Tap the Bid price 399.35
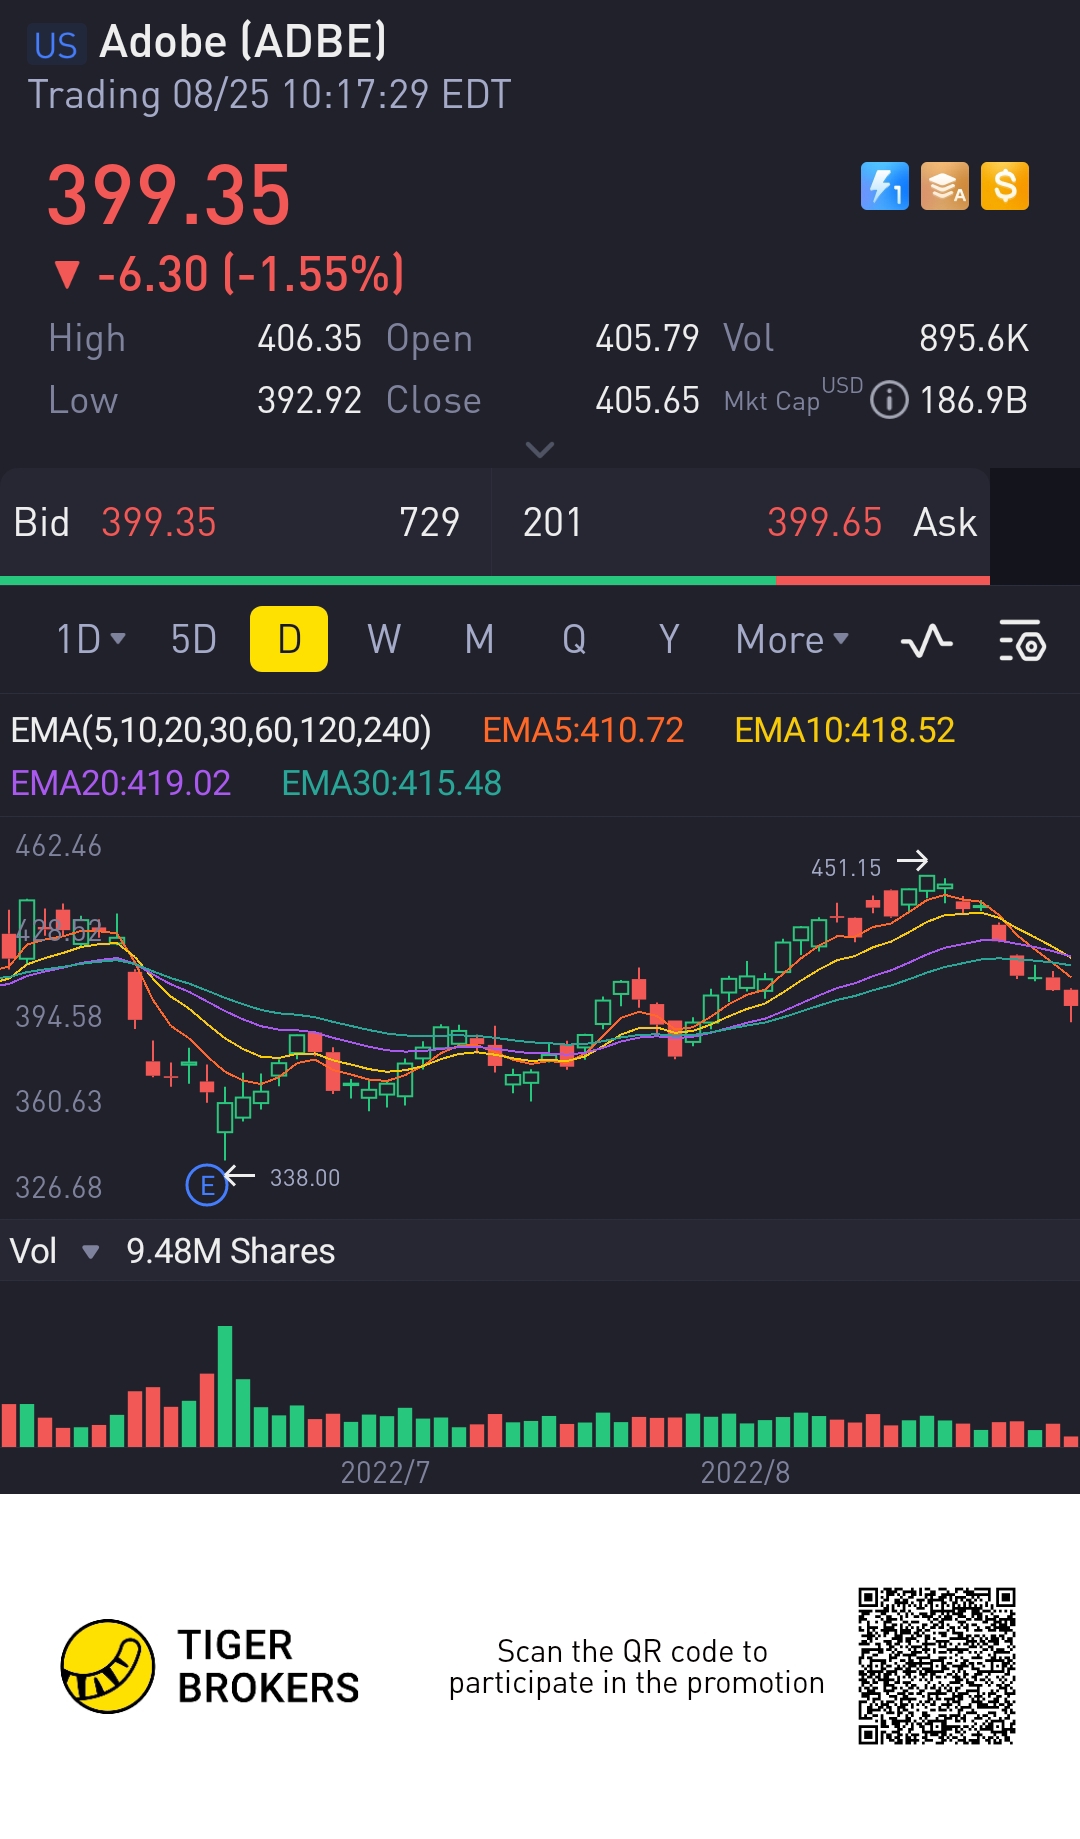Image resolution: width=1080 pixels, height=1839 pixels. [159, 522]
